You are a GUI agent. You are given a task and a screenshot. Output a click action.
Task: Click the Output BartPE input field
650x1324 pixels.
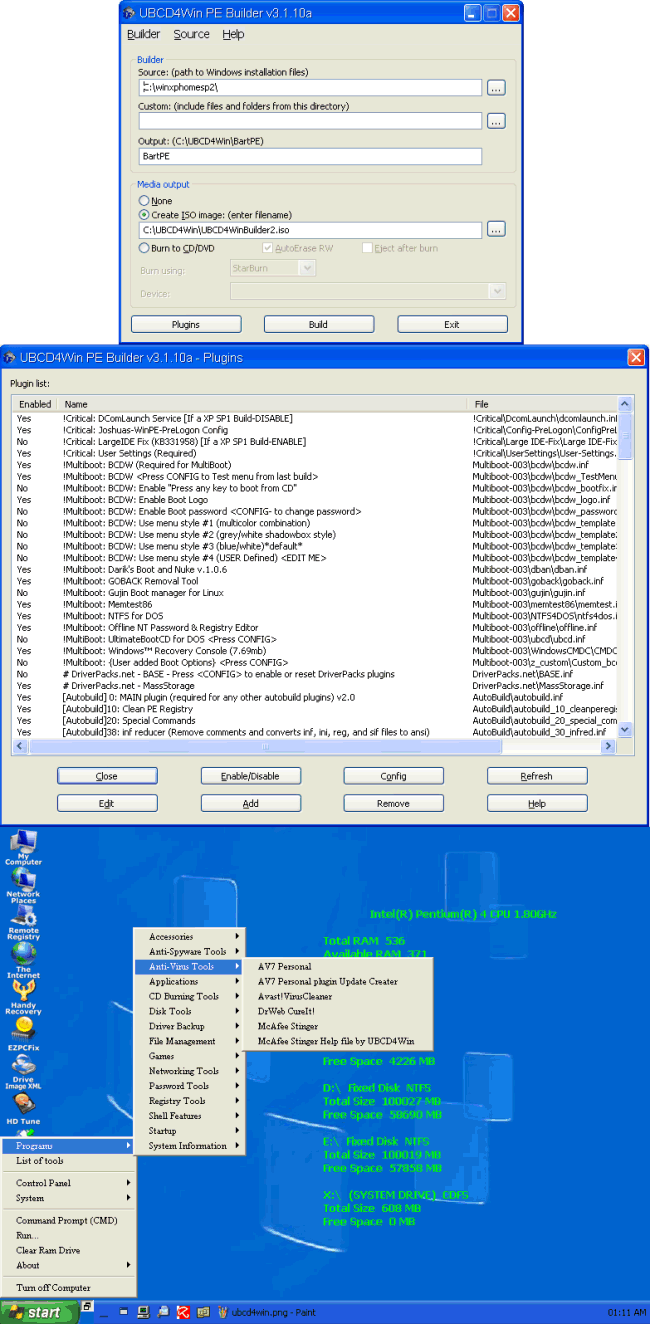click(x=310, y=156)
